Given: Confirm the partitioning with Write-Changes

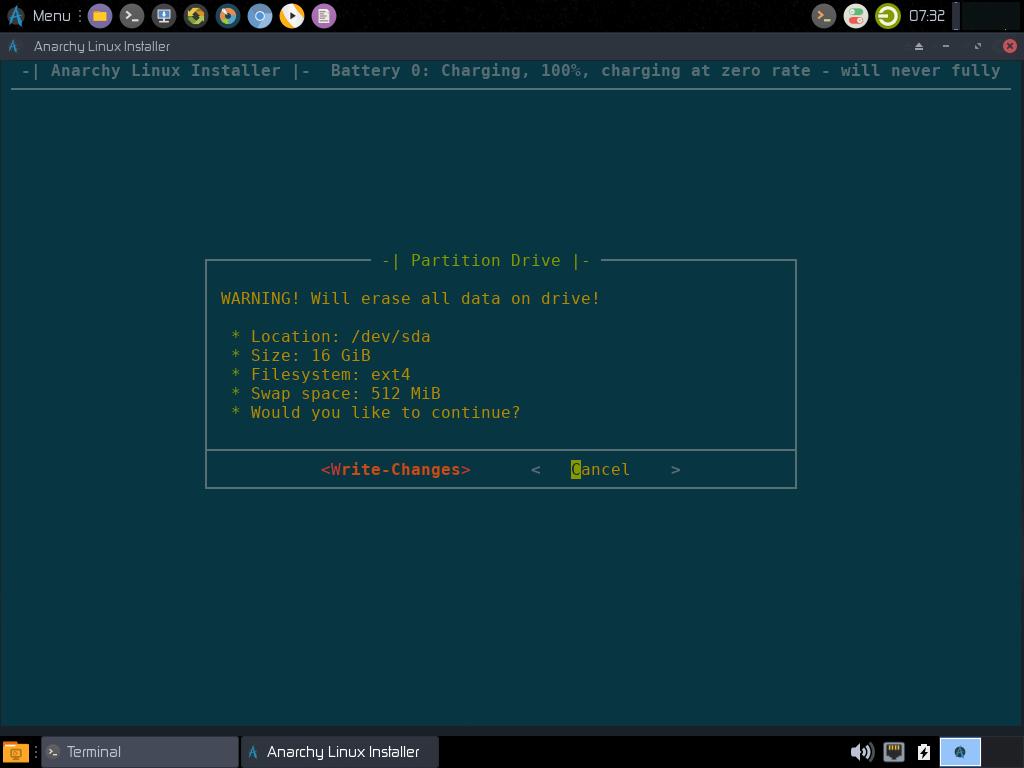Looking at the screenshot, I should 395,470.
